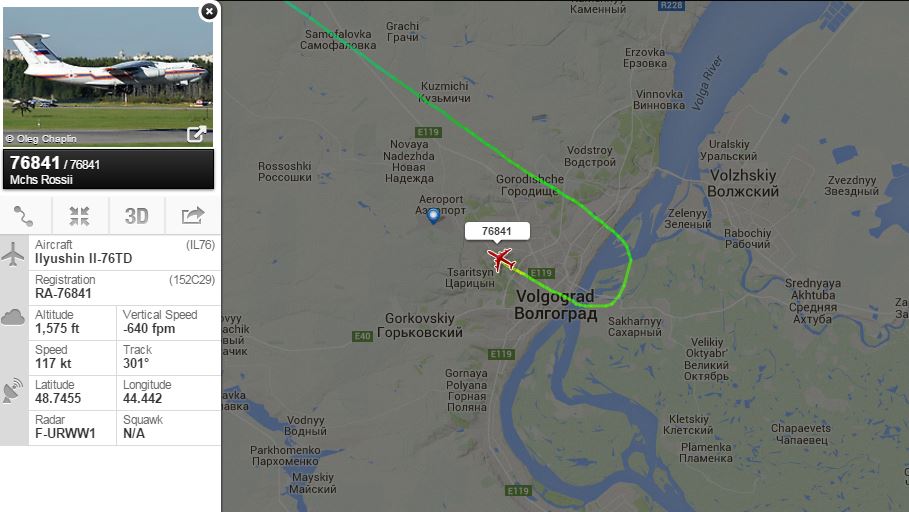The width and height of the screenshot is (909, 512).
Task: Click the center-on-aircraft arrows icon
Action: (79, 216)
